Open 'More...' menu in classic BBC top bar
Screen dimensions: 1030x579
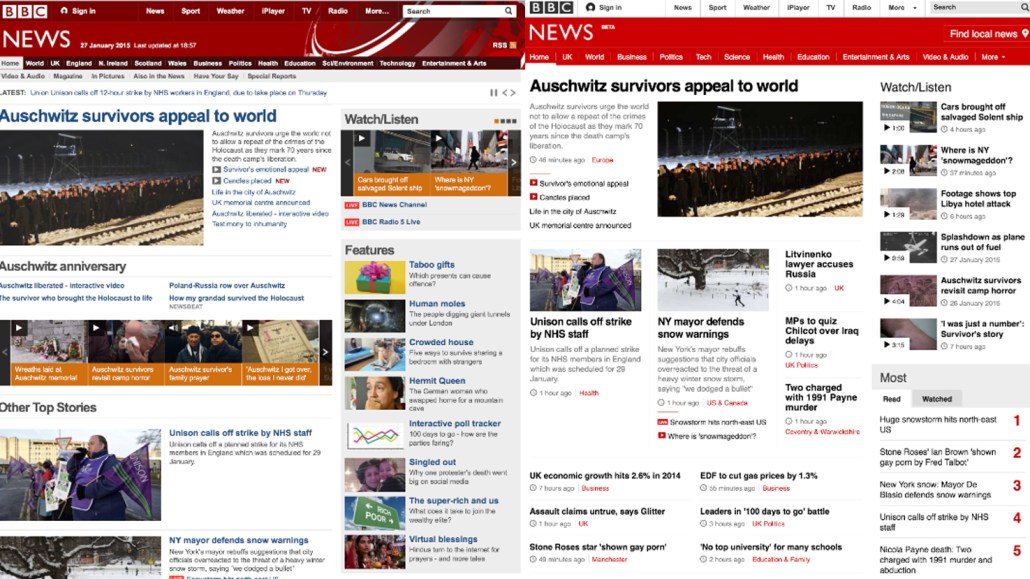click(377, 11)
